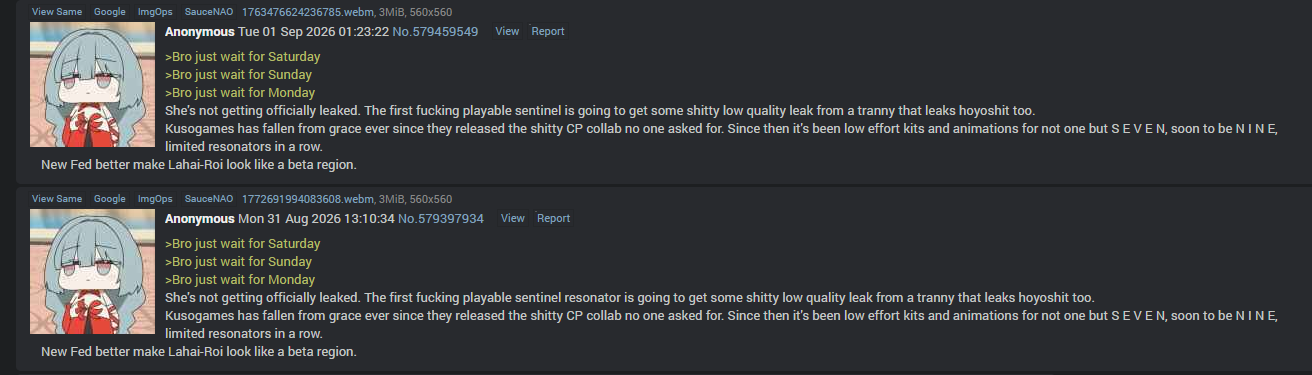Search first post image on Google
This screenshot has height=375, width=1312.
pos(110,12)
